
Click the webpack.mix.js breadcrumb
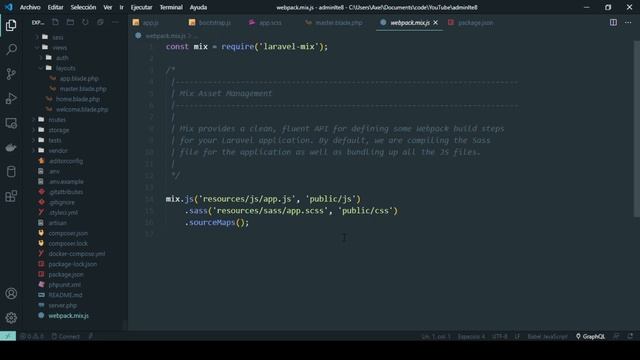tap(165, 36)
